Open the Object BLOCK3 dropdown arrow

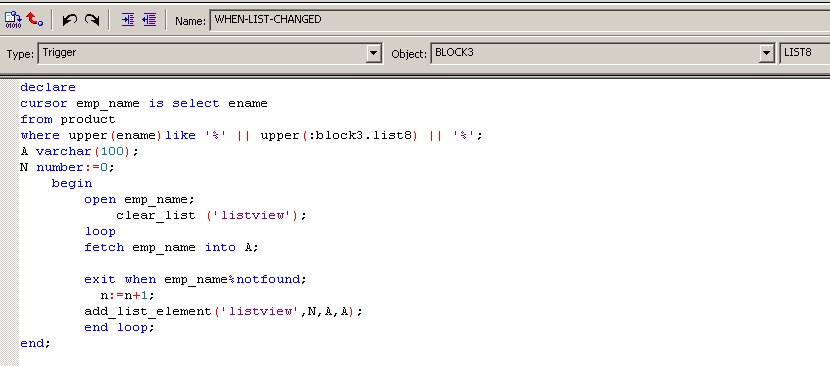(x=766, y=53)
